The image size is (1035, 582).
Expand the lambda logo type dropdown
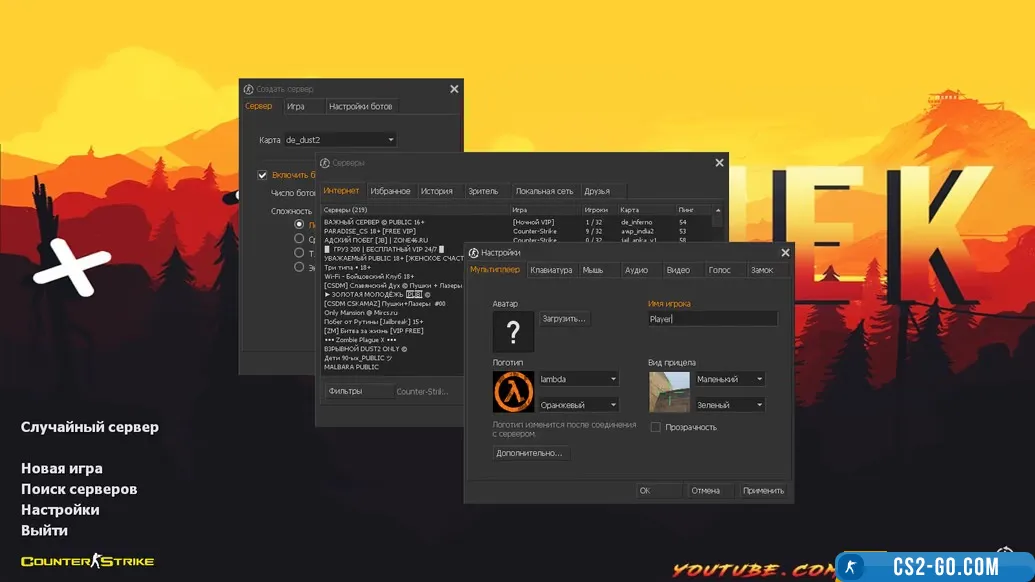578,379
